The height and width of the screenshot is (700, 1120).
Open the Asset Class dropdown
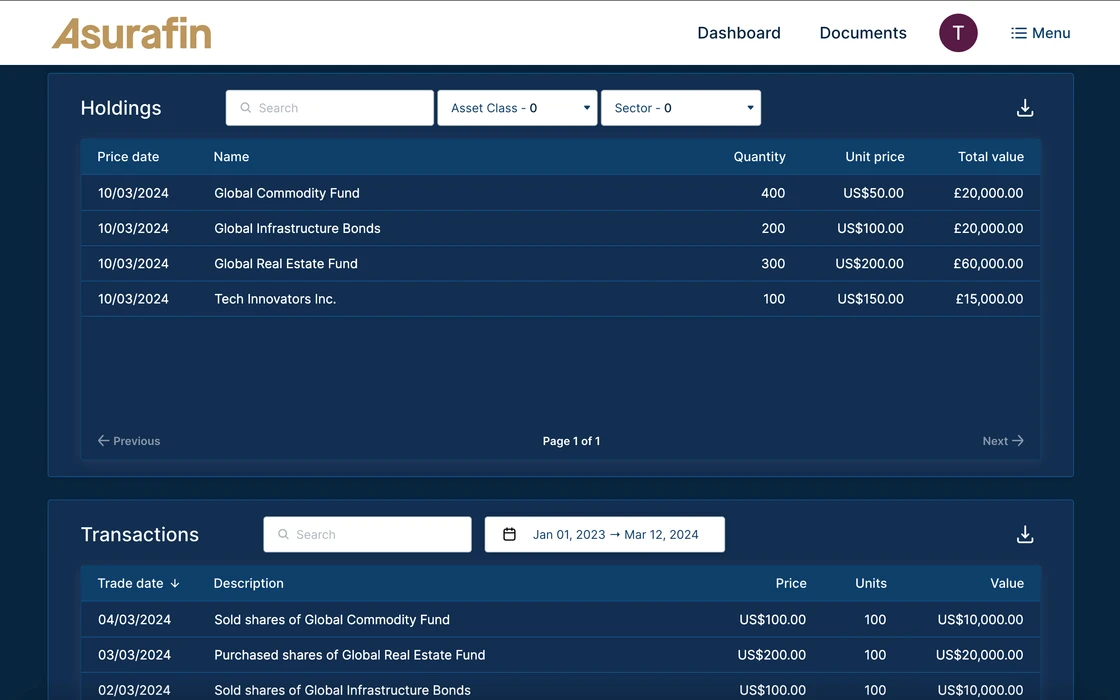[x=517, y=108]
